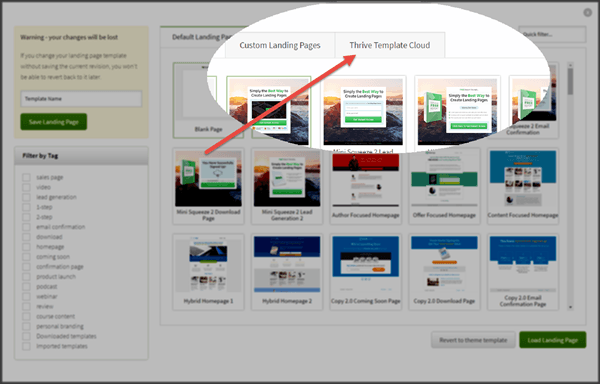Tick the lead generation filter checkbox
This screenshot has height=384, width=600.
point(26,197)
